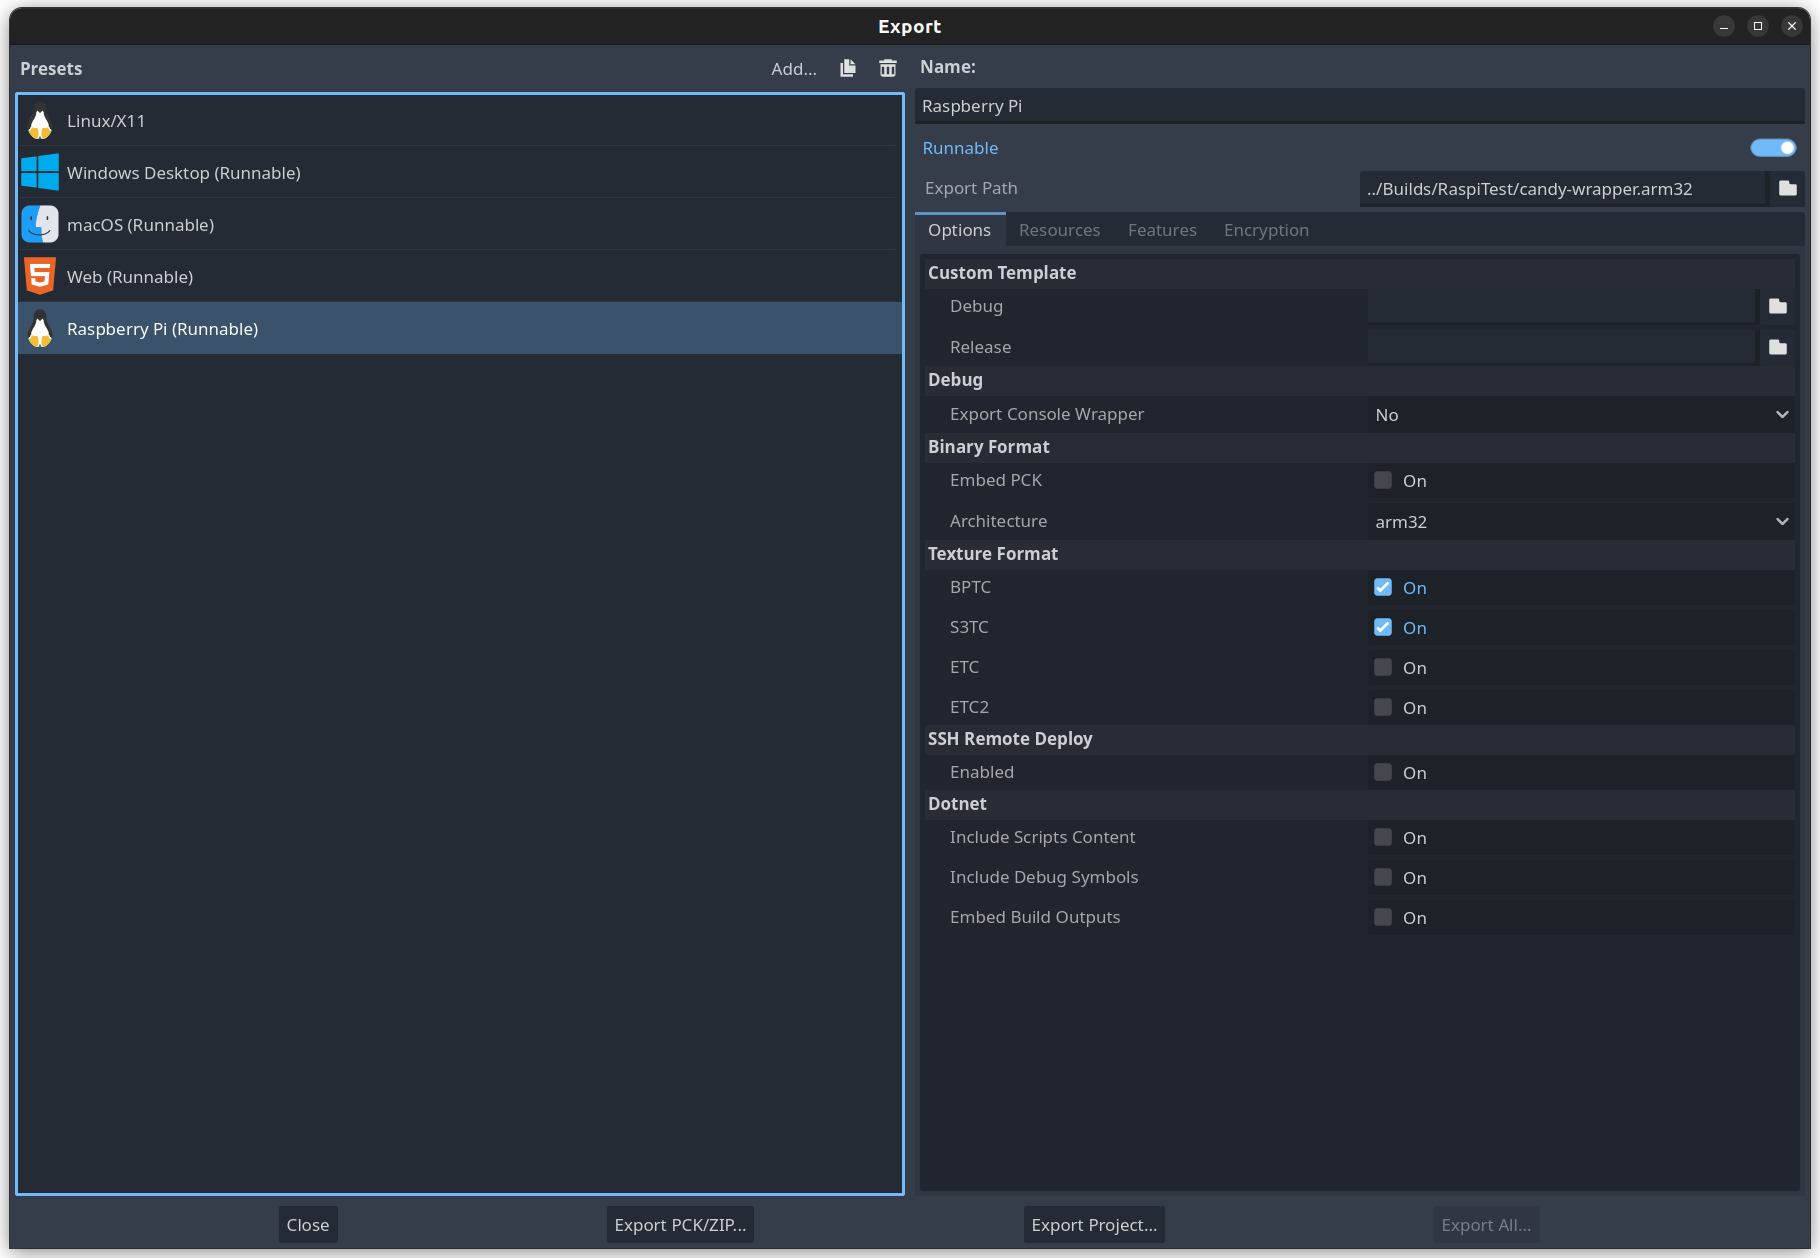Enable the ETC2 texture format
Viewport: 1820px width, 1258px height.
pos(1382,707)
